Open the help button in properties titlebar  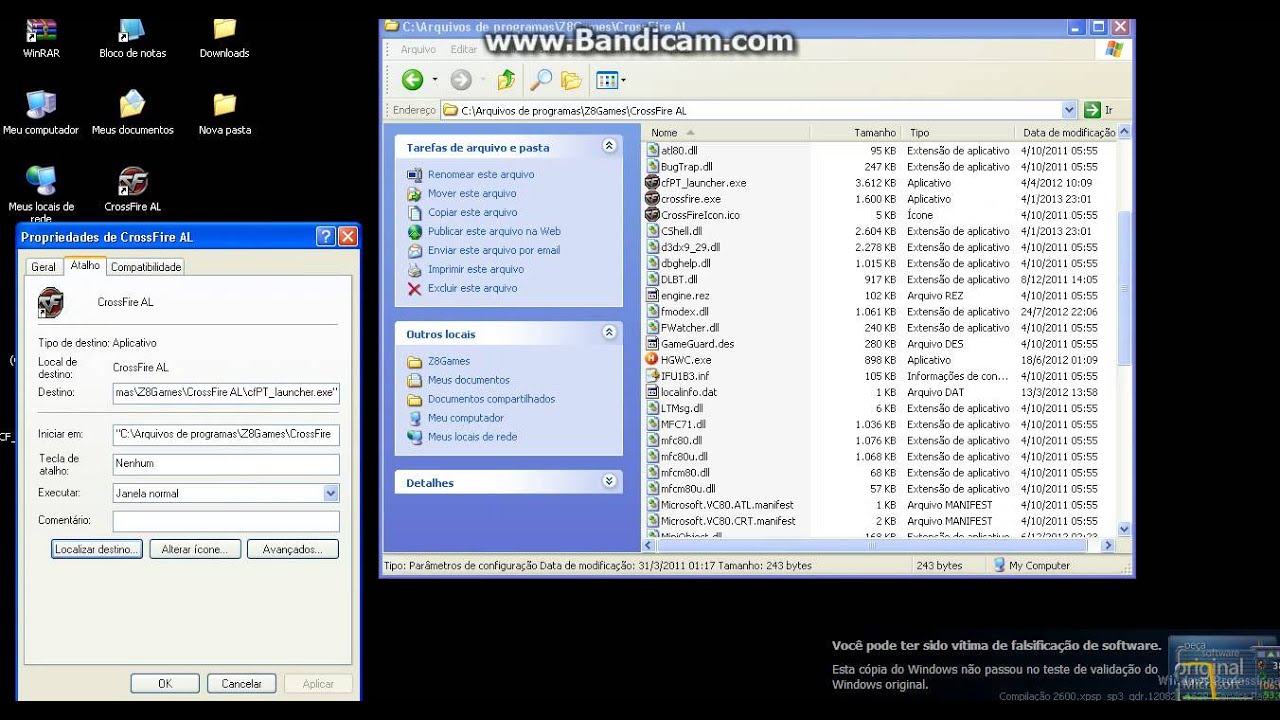pyautogui.click(x=326, y=237)
